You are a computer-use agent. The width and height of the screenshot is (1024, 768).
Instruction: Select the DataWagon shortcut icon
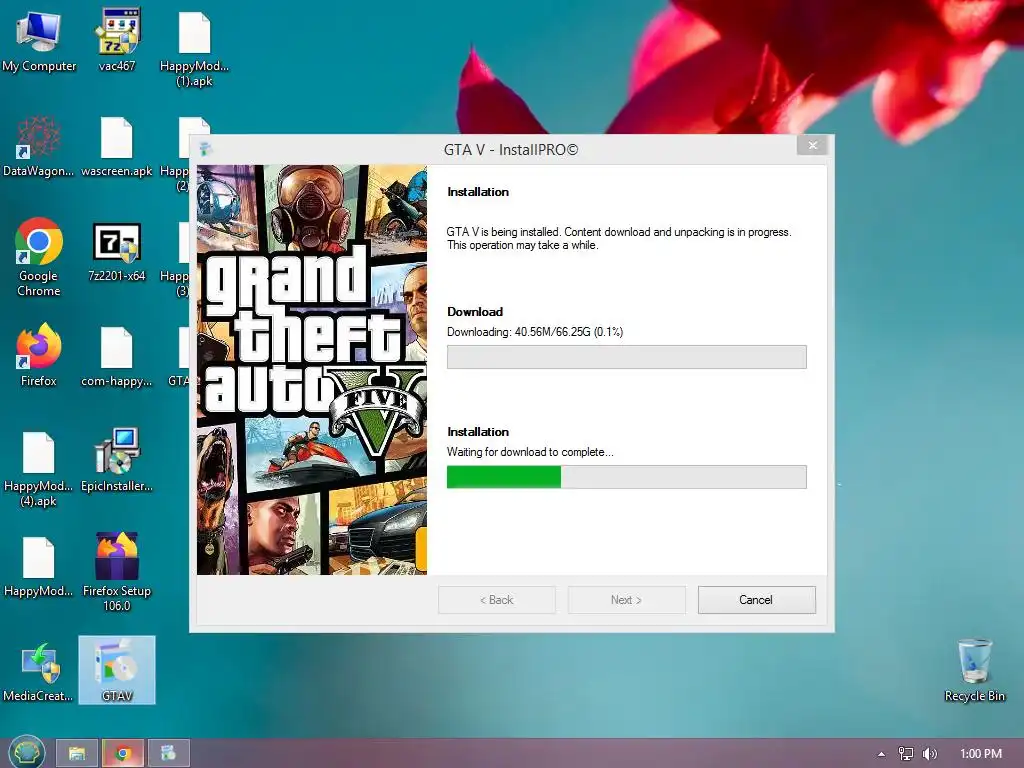(39, 146)
